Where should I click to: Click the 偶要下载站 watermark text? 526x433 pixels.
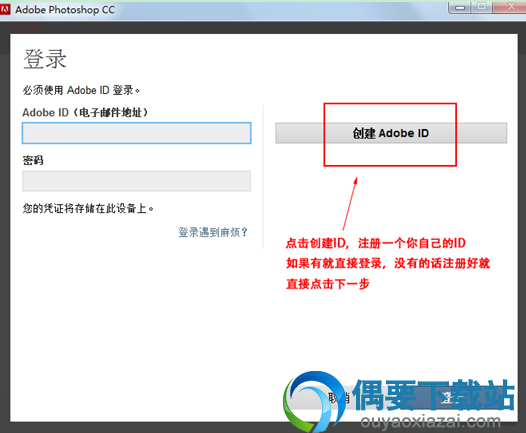(x=434, y=395)
